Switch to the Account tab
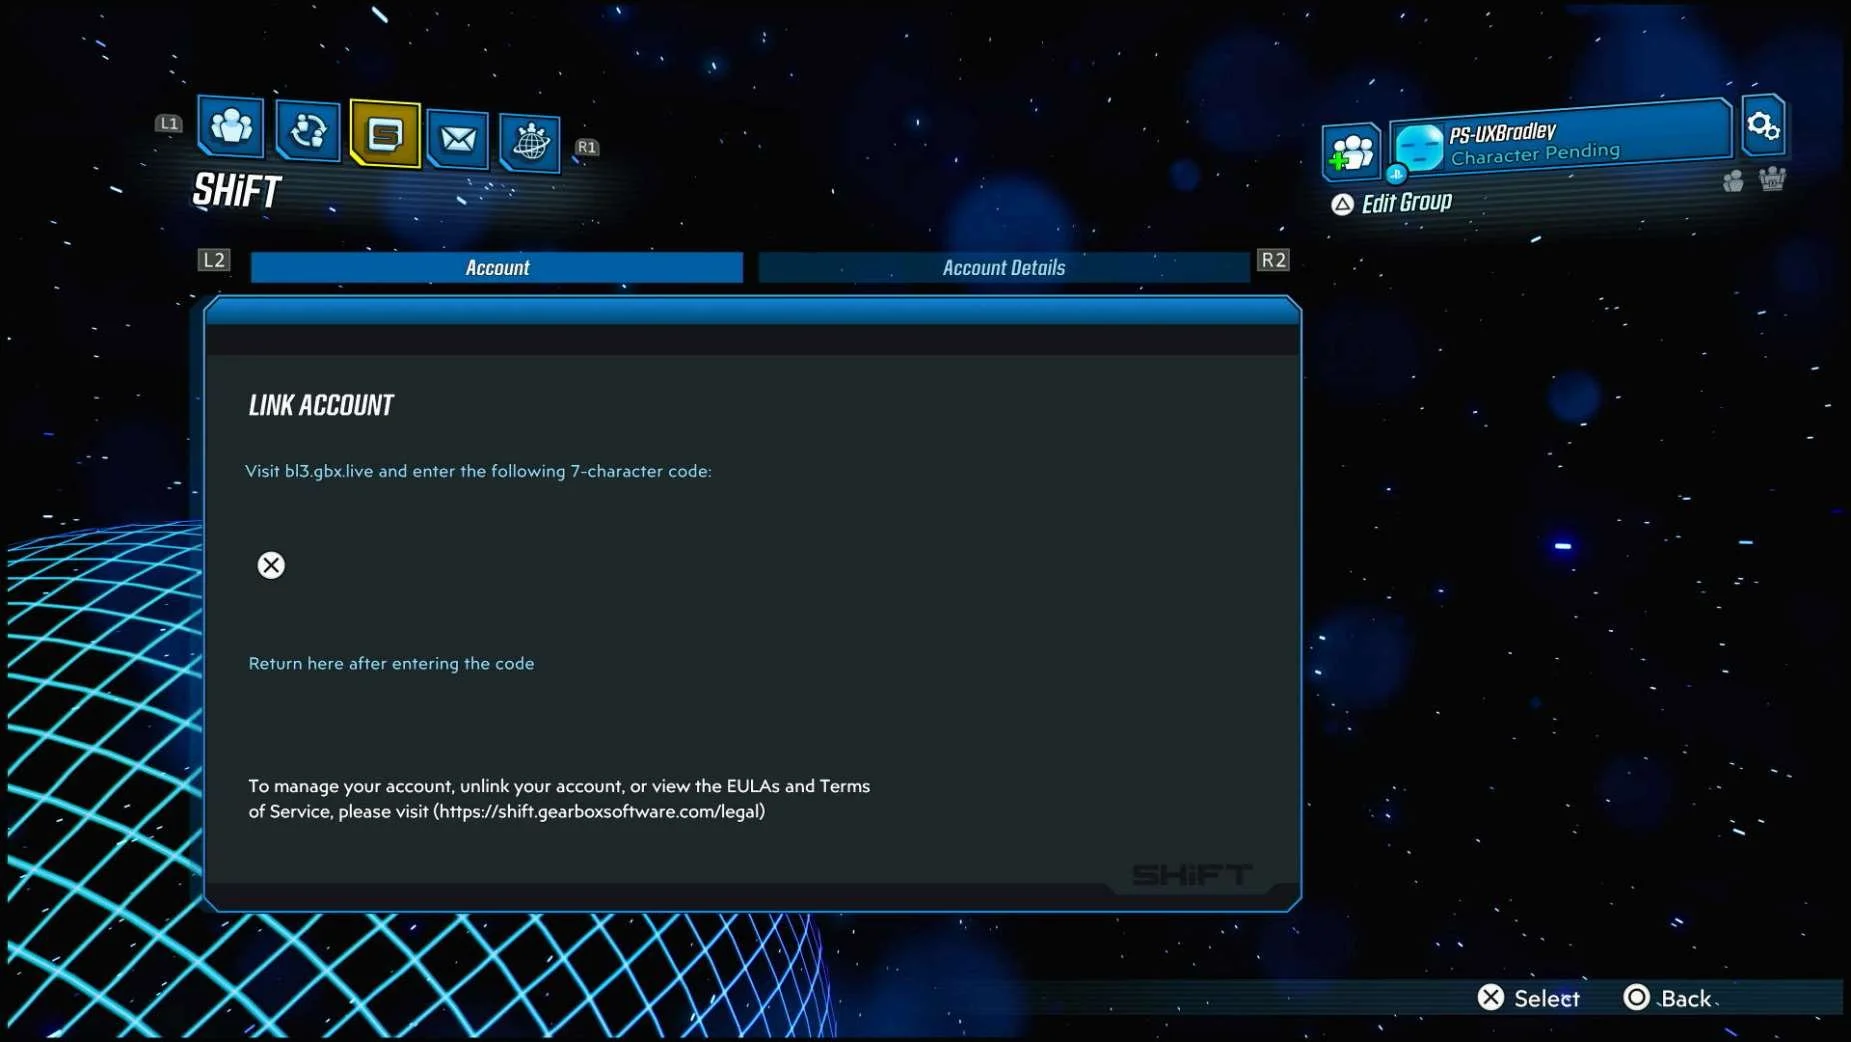Viewport: 1851px width, 1042px height. click(x=497, y=267)
